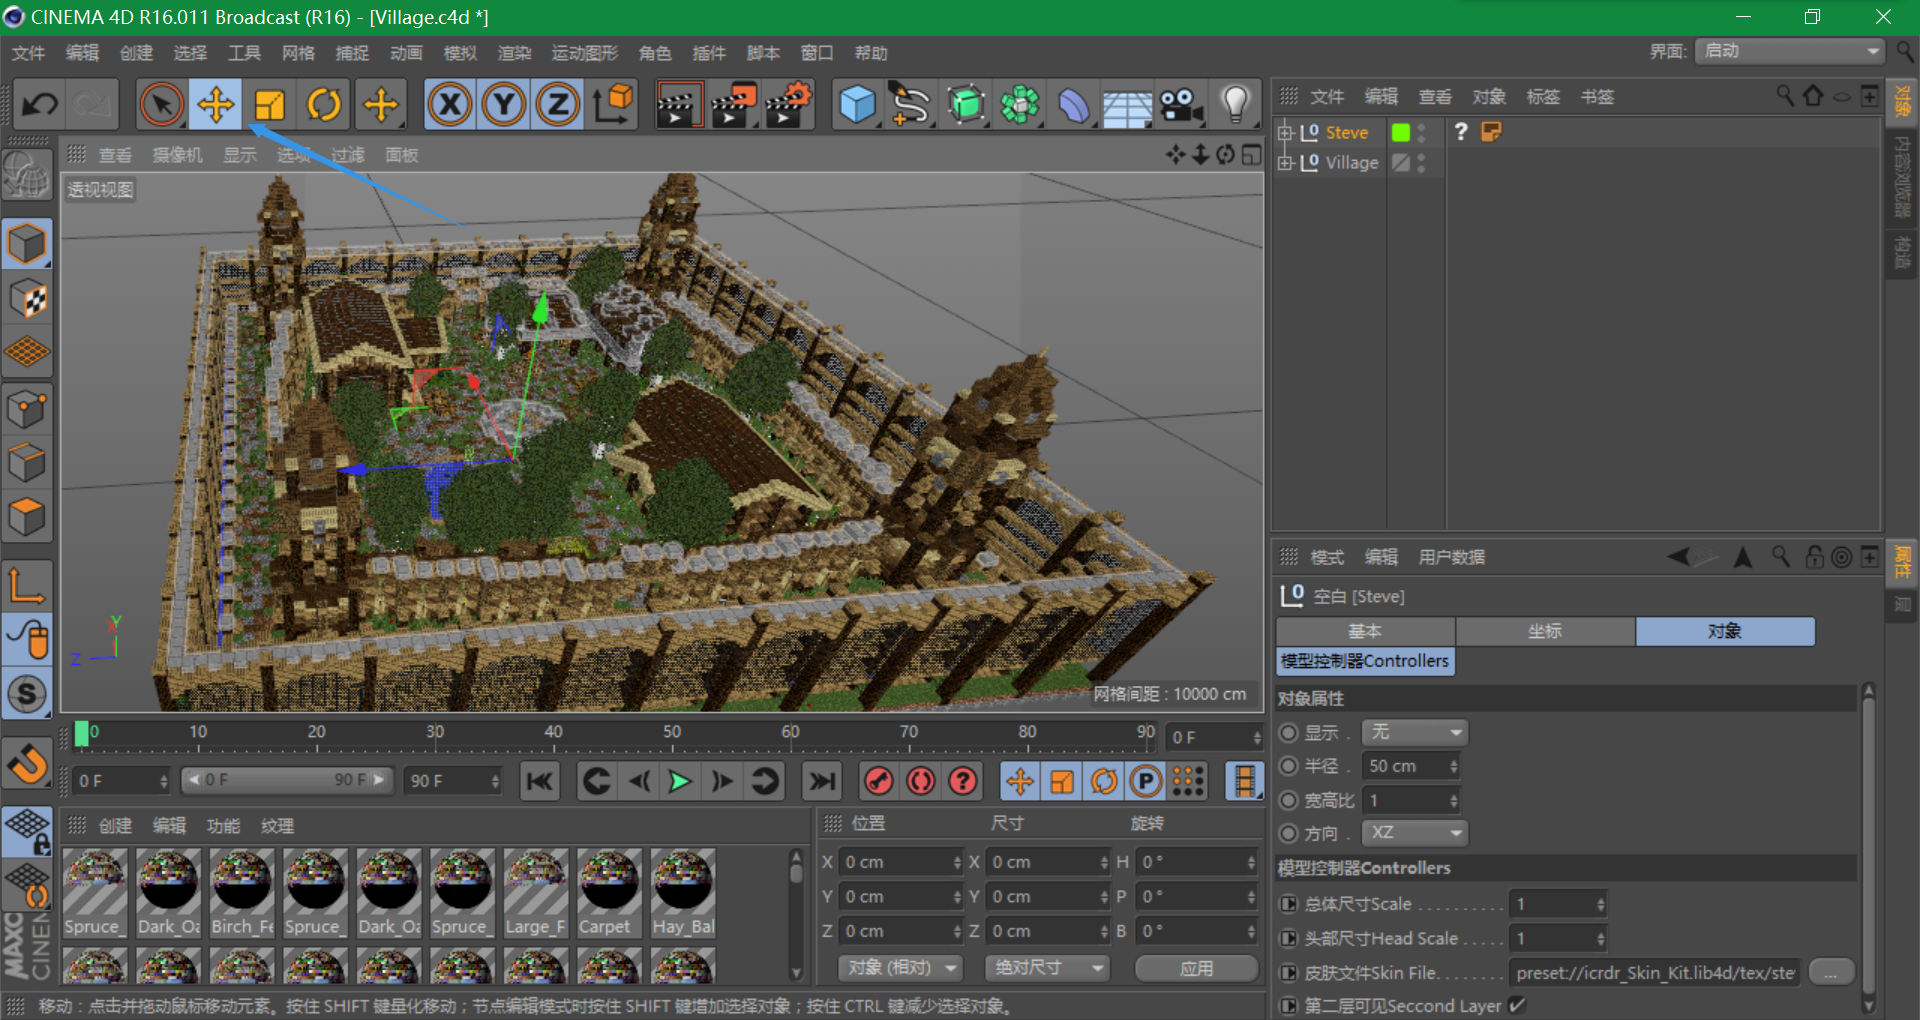Open the 运动图形 menu

(x=585, y=53)
